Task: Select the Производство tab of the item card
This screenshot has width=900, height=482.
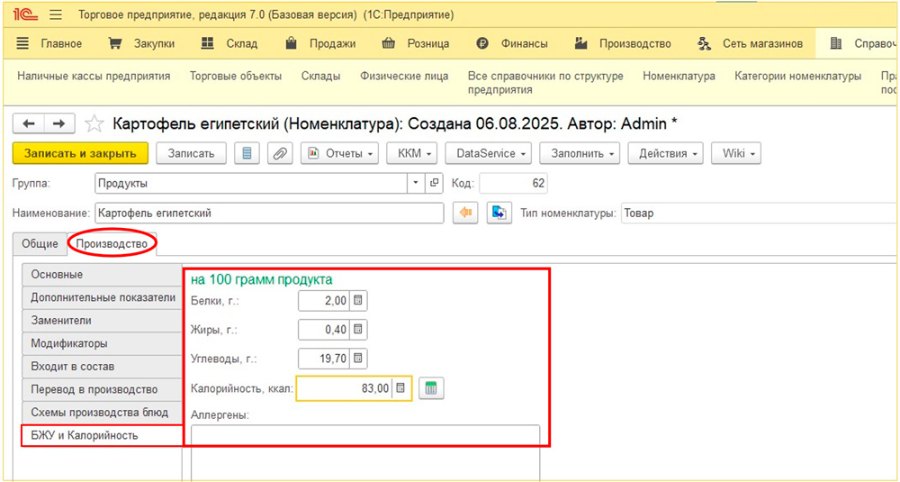Action: [x=112, y=244]
